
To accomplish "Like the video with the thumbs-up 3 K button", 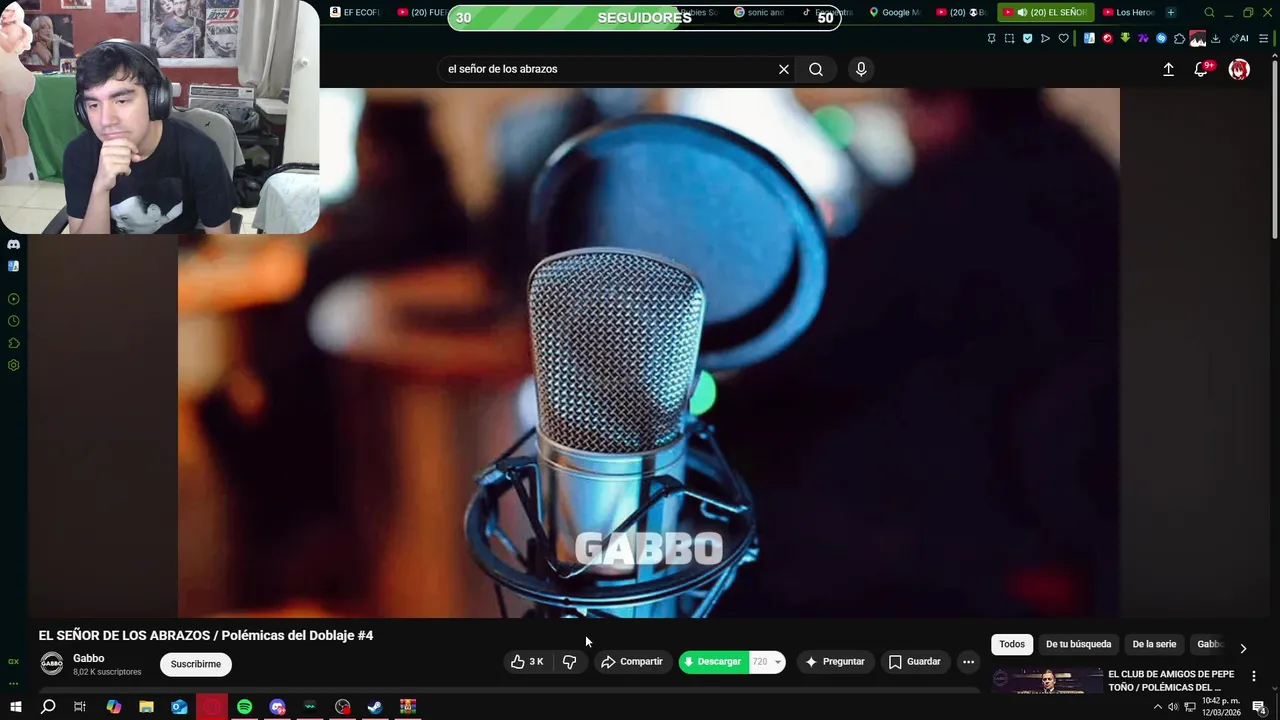I will coord(527,662).
